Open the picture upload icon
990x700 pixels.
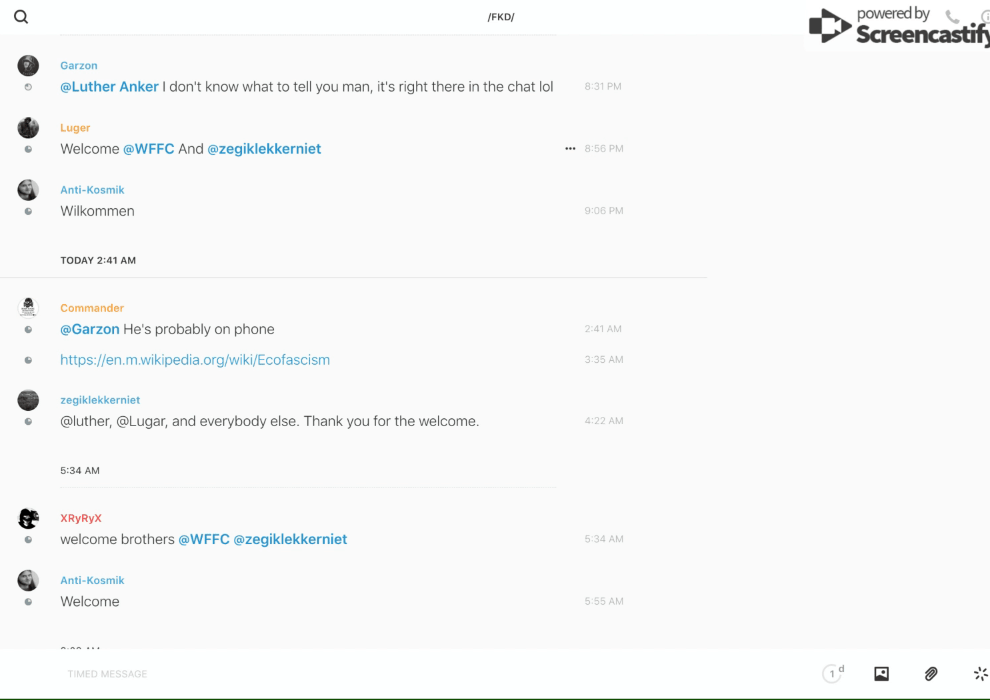[x=881, y=674]
